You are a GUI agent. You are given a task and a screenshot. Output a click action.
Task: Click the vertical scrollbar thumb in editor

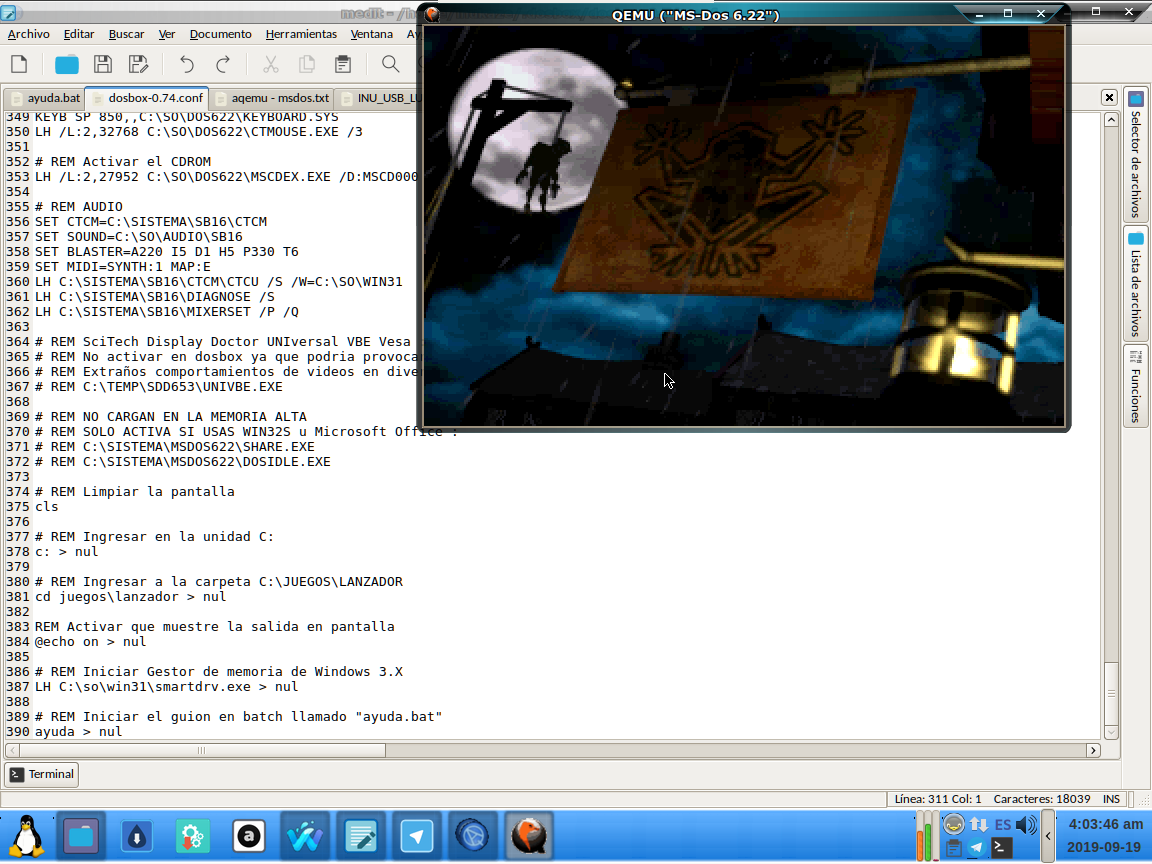[x=1111, y=693]
